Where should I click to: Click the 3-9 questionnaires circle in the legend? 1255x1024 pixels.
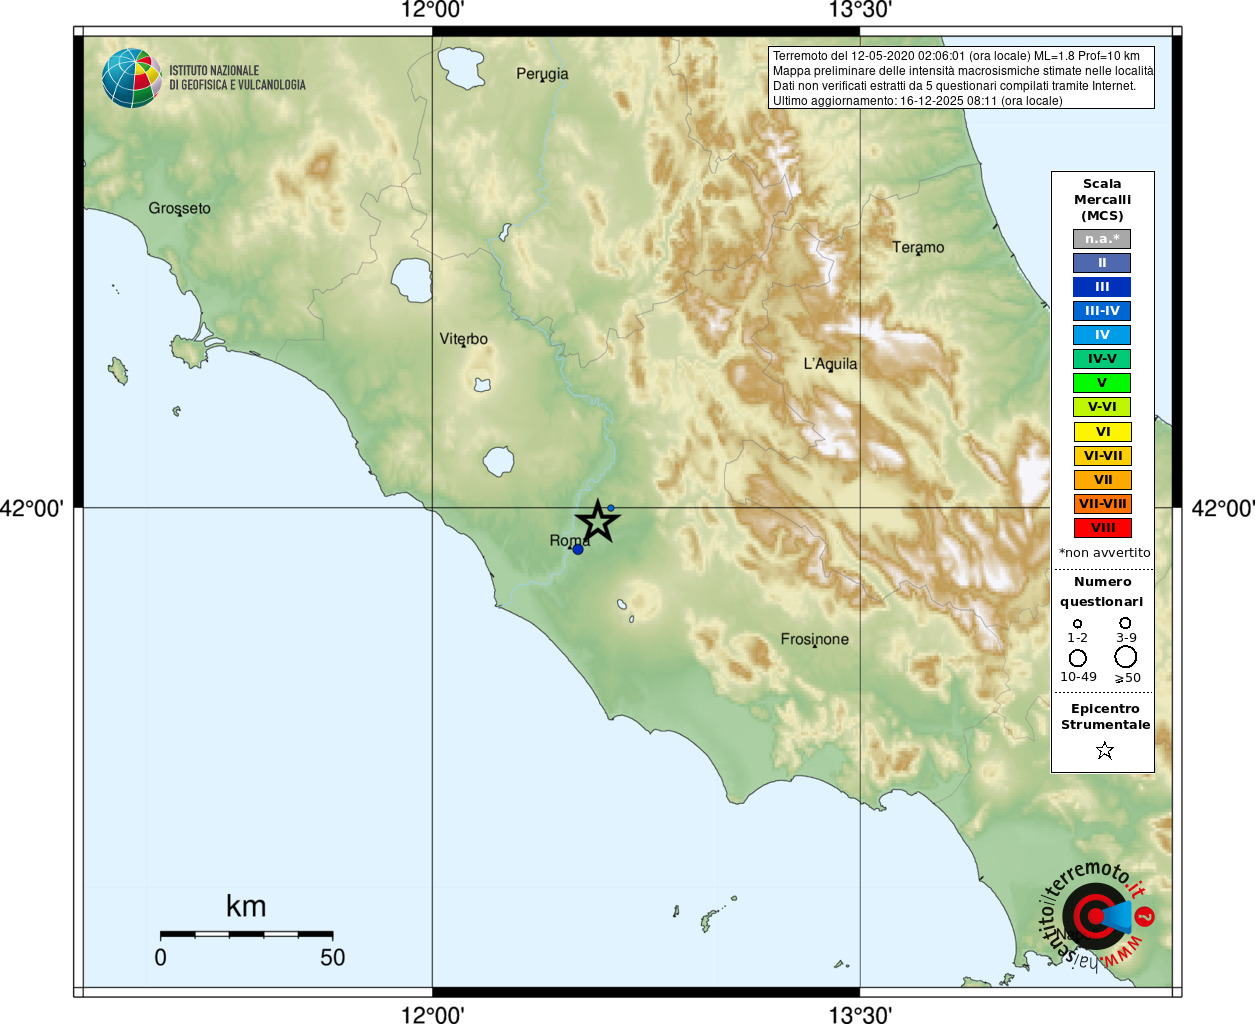[1126, 623]
